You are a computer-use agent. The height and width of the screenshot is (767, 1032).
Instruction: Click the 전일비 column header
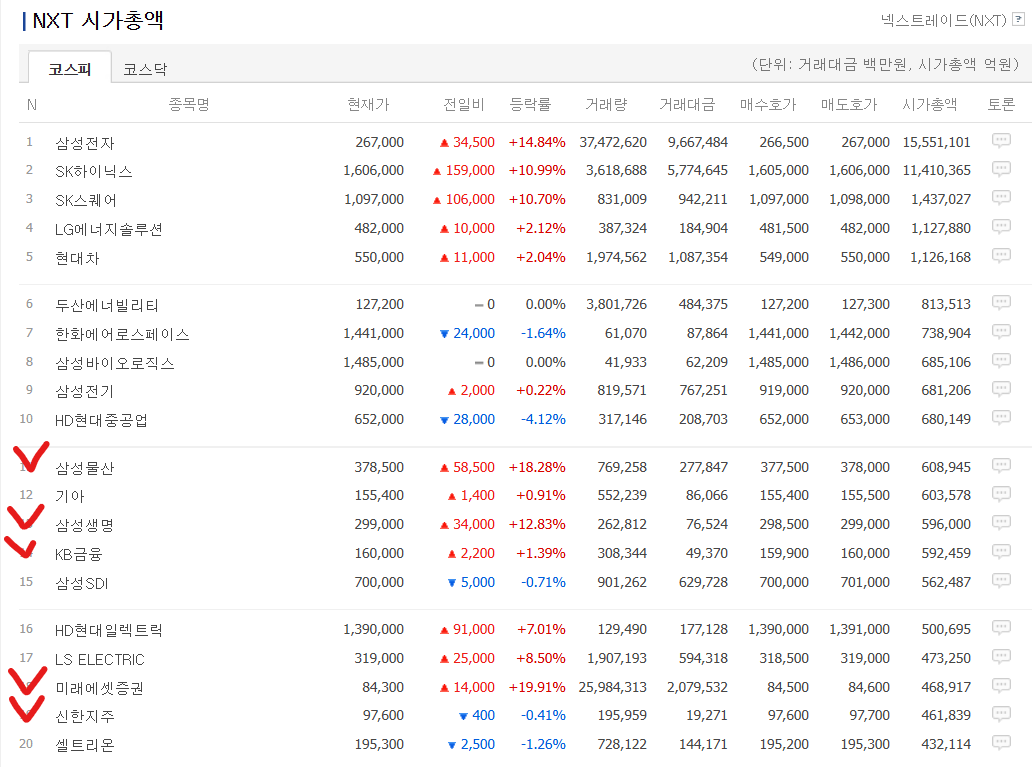[x=464, y=104]
